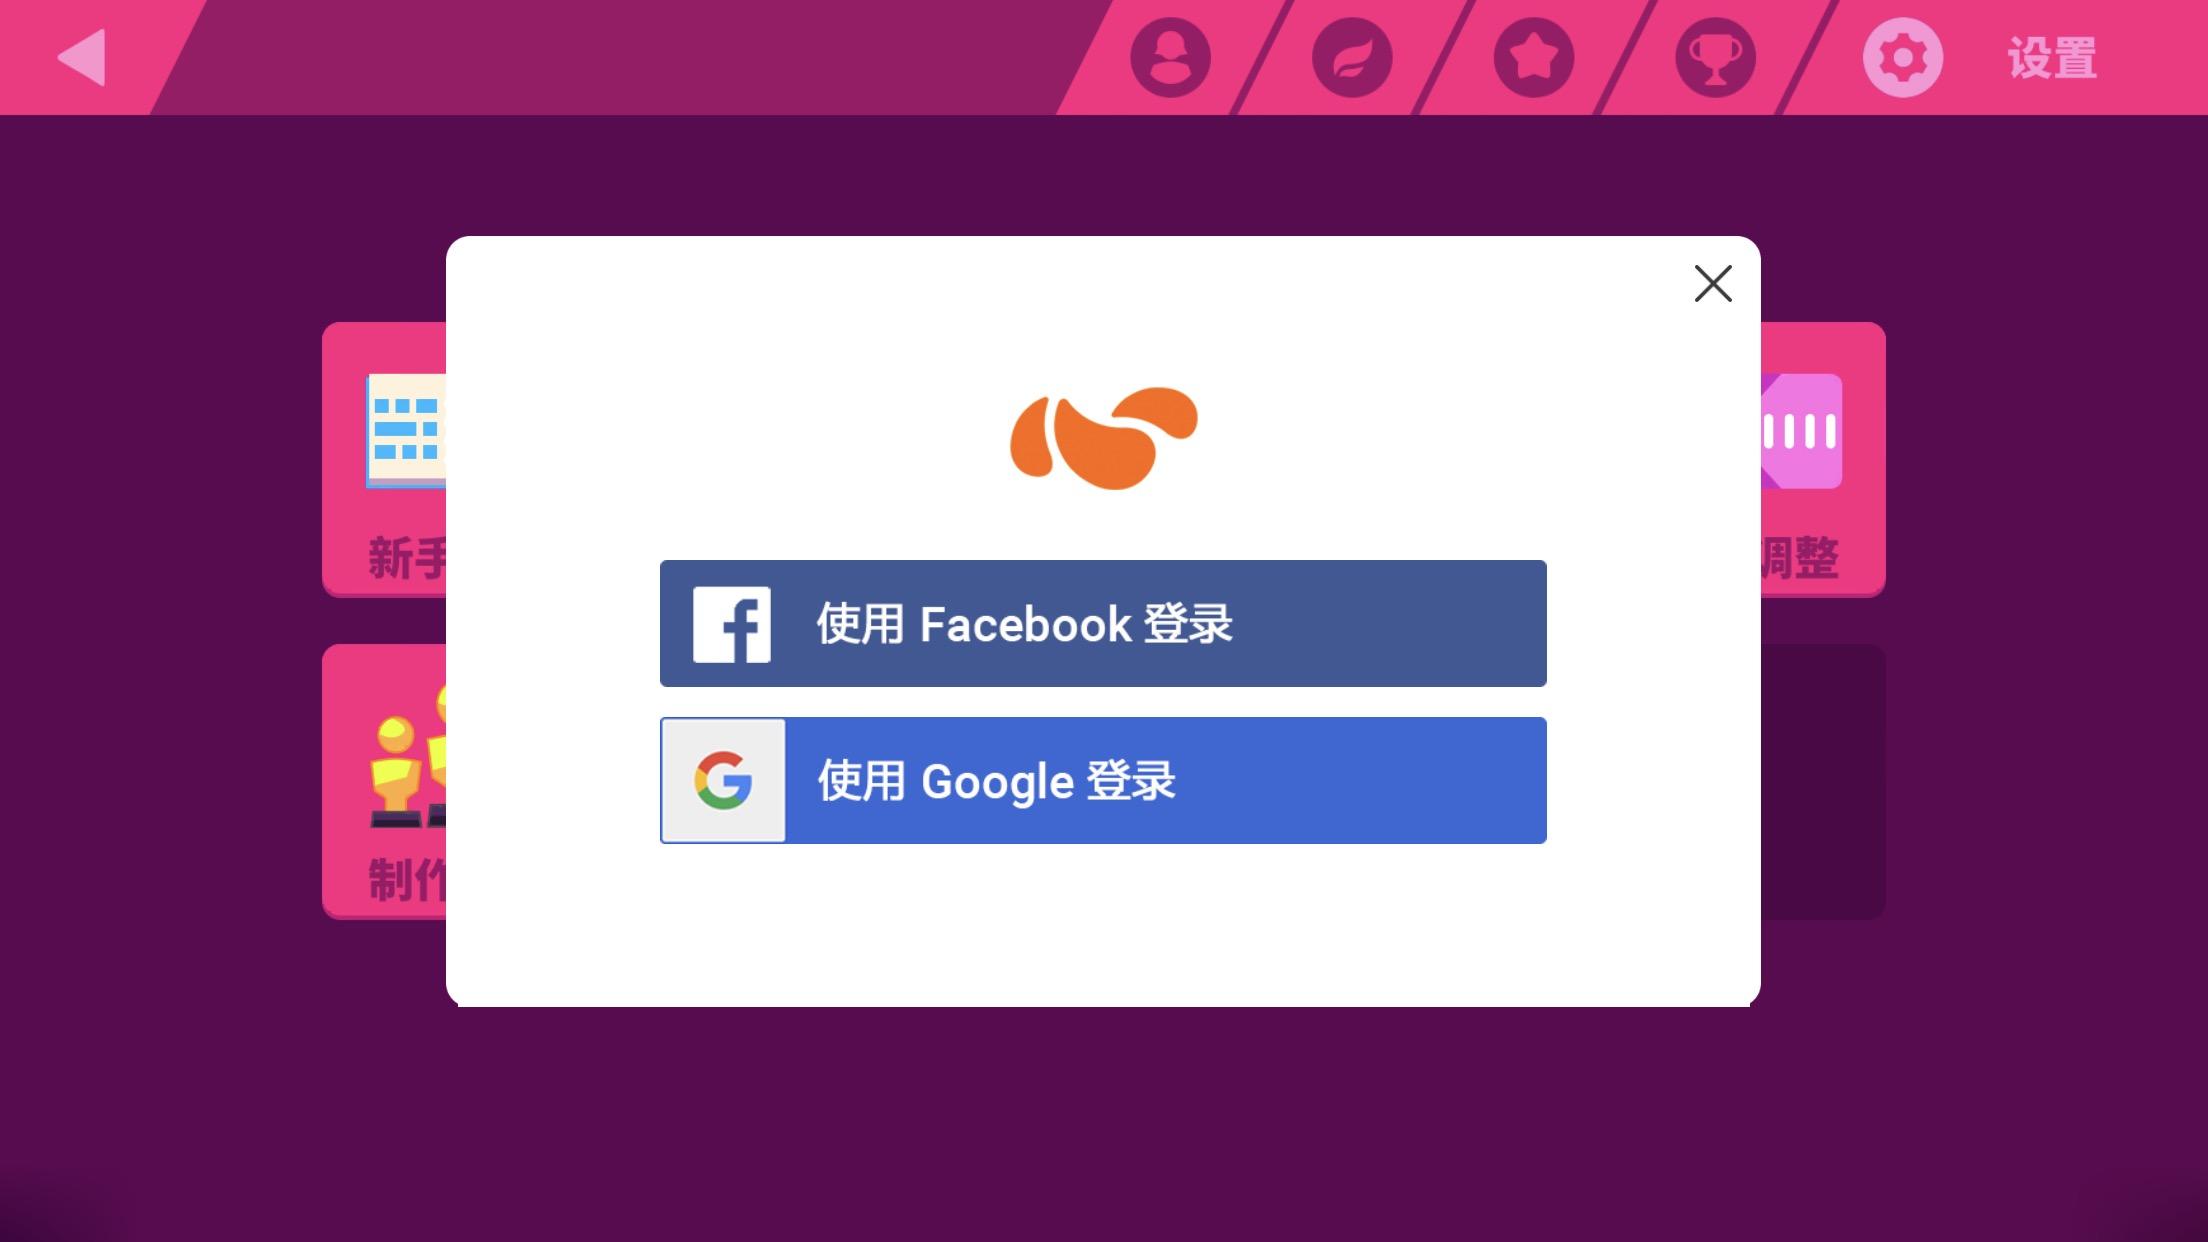The width and height of the screenshot is (2208, 1242).
Task: Click the Google G logo
Action: pos(723,780)
